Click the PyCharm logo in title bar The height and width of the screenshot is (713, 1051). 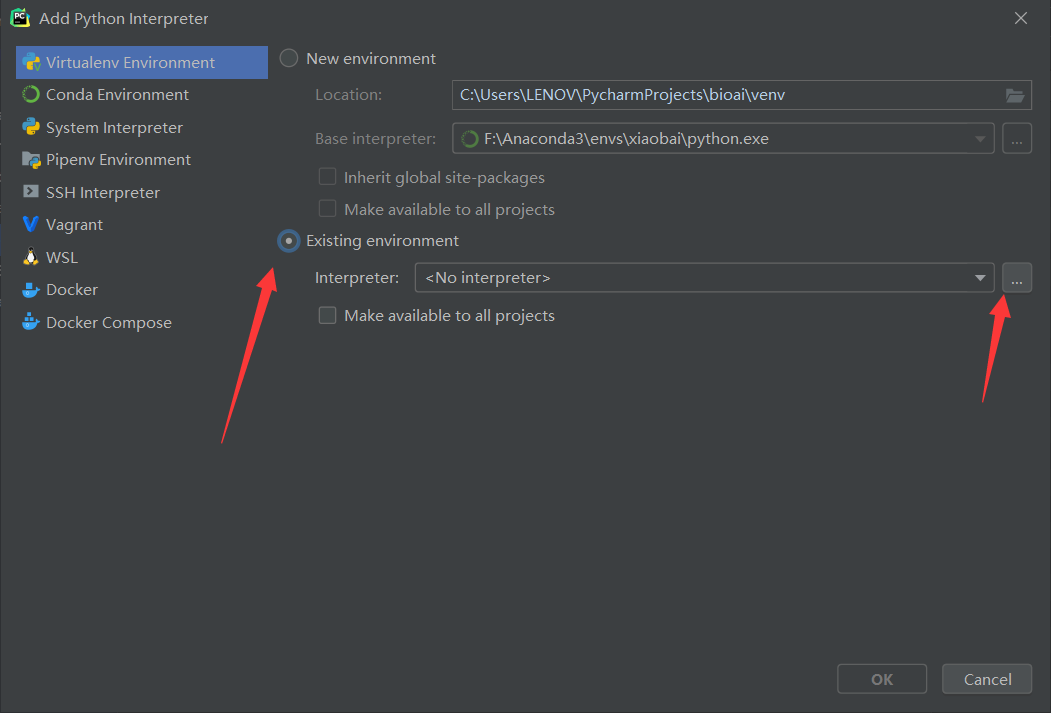pos(20,18)
